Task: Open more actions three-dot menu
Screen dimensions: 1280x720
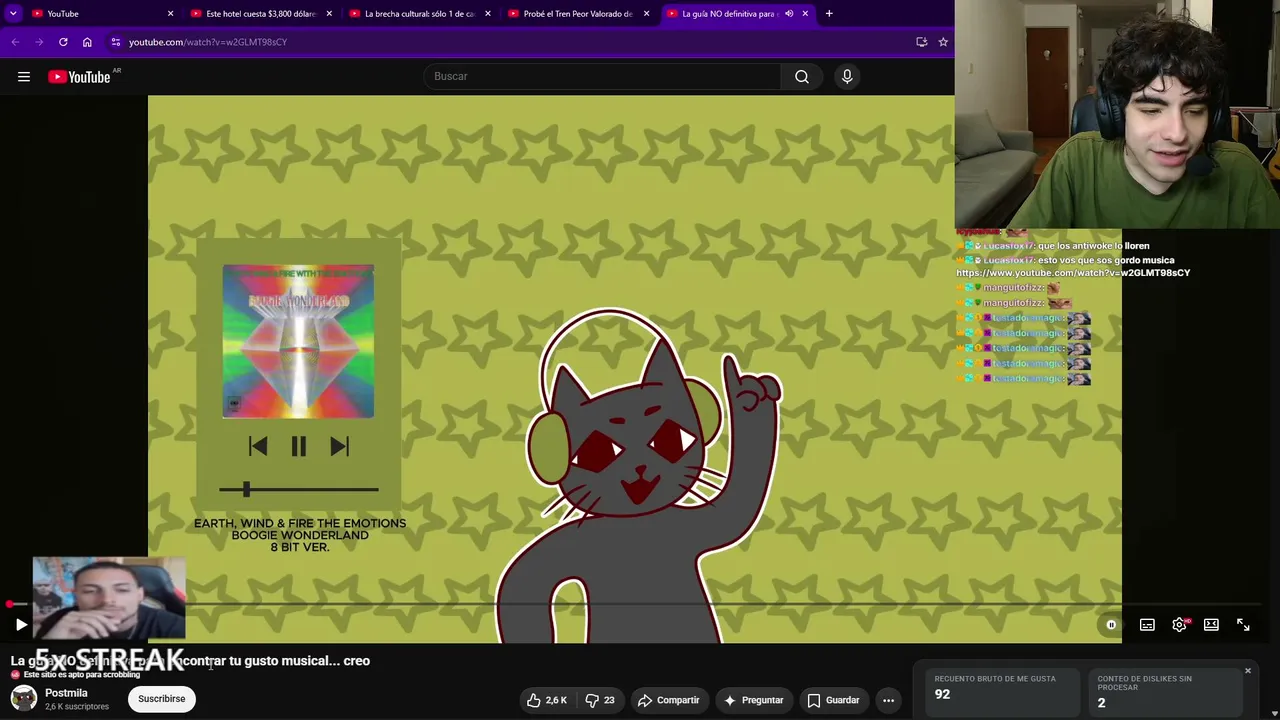Action: [888, 700]
